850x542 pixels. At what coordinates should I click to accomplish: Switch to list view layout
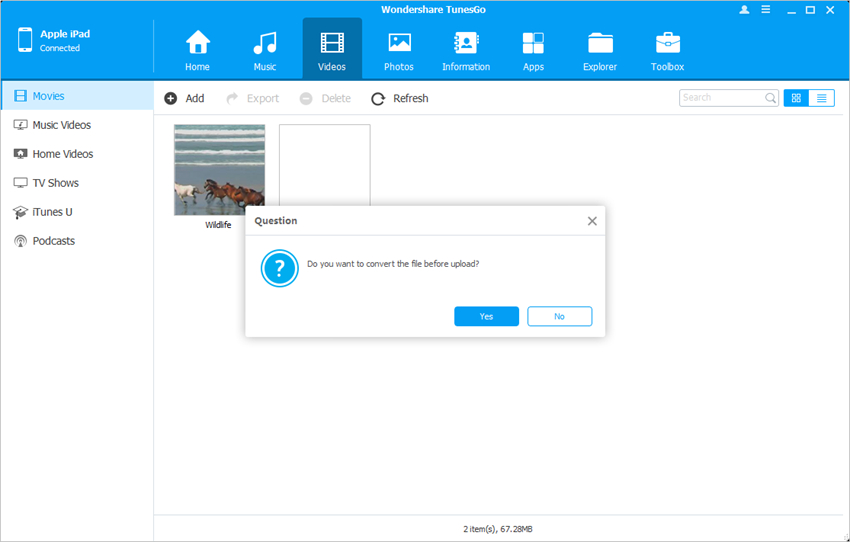click(x=822, y=98)
